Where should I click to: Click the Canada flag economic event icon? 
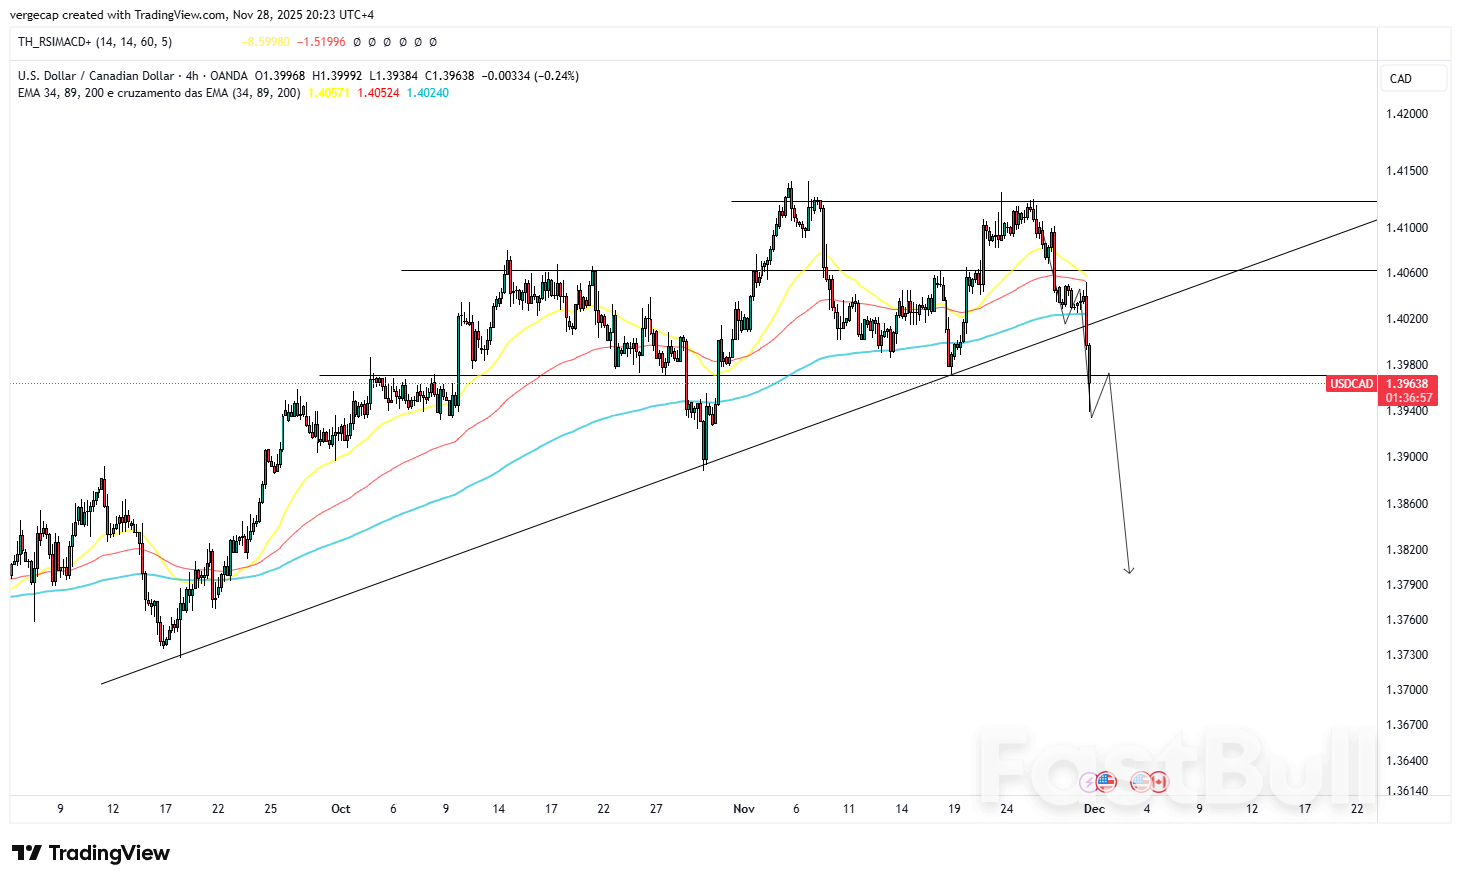tap(1160, 781)
